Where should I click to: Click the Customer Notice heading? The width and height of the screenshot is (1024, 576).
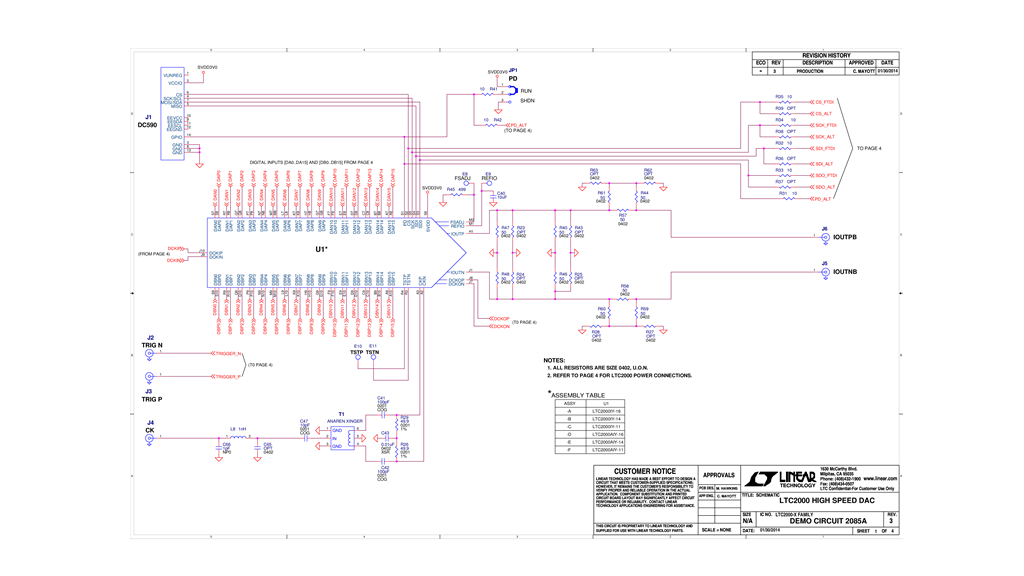[x=643, y=471]
